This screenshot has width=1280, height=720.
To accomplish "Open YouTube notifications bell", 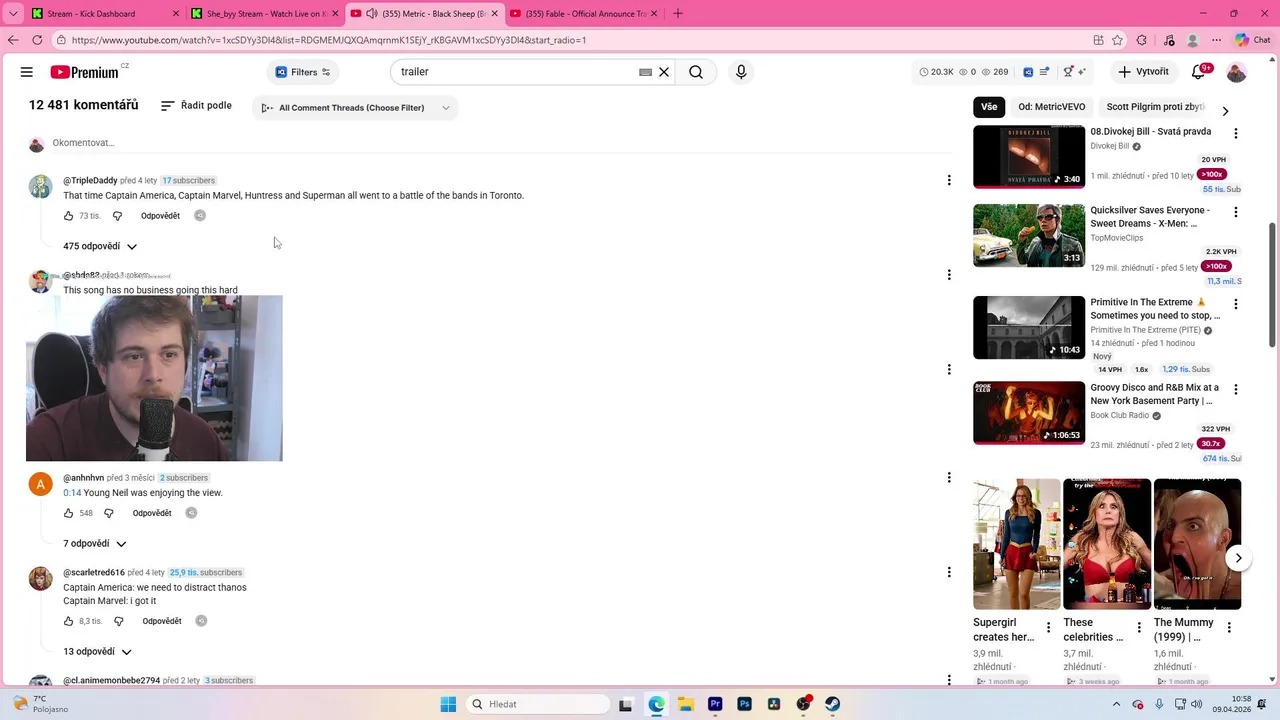I will (x=1199, y=72).
